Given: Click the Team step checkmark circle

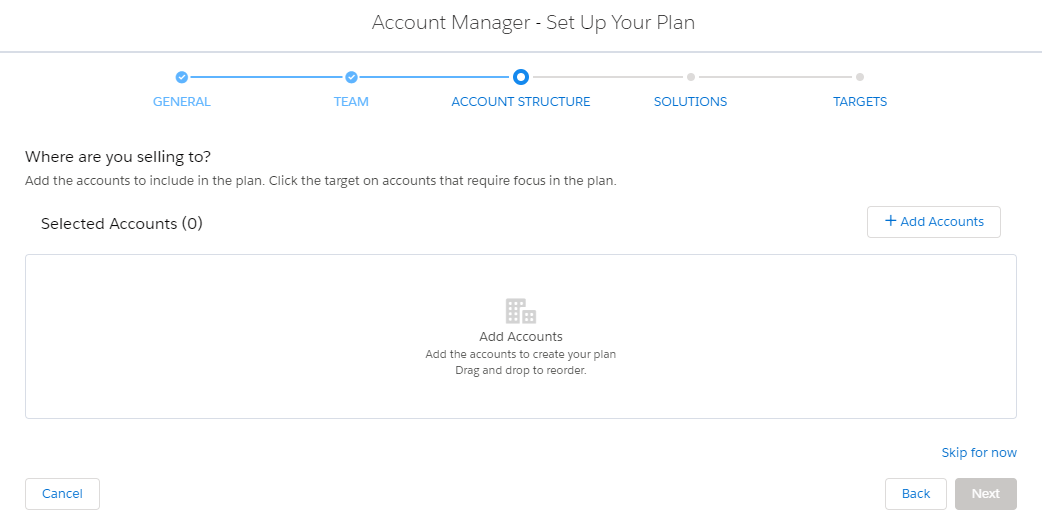Looking at the screenshot, I should pyautogui.click(x=352, y=77).
